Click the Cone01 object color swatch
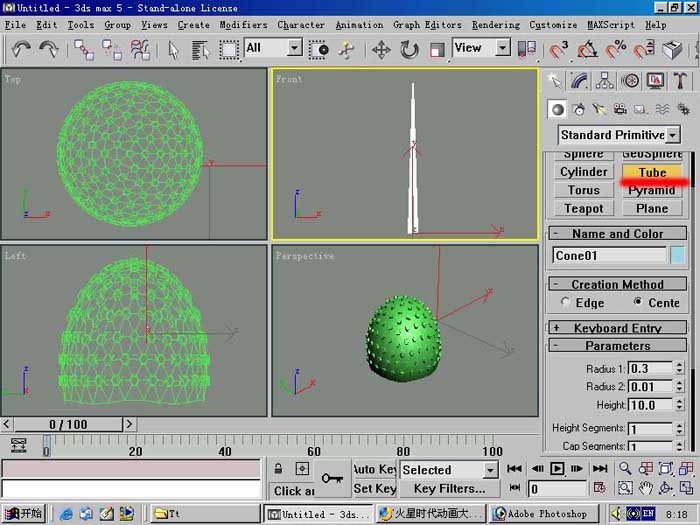Screen dimensions: 700x525 [677, 255]
